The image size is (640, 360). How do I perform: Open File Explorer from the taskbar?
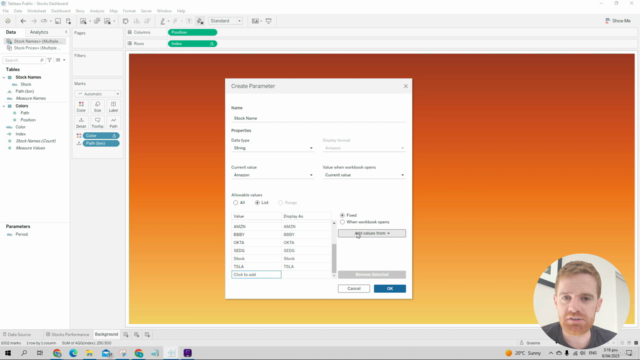[89, 353]
